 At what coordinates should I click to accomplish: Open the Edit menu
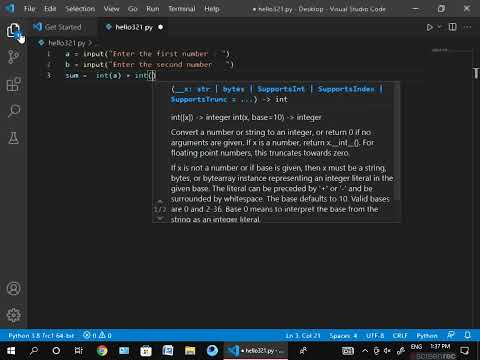point(50,9)
